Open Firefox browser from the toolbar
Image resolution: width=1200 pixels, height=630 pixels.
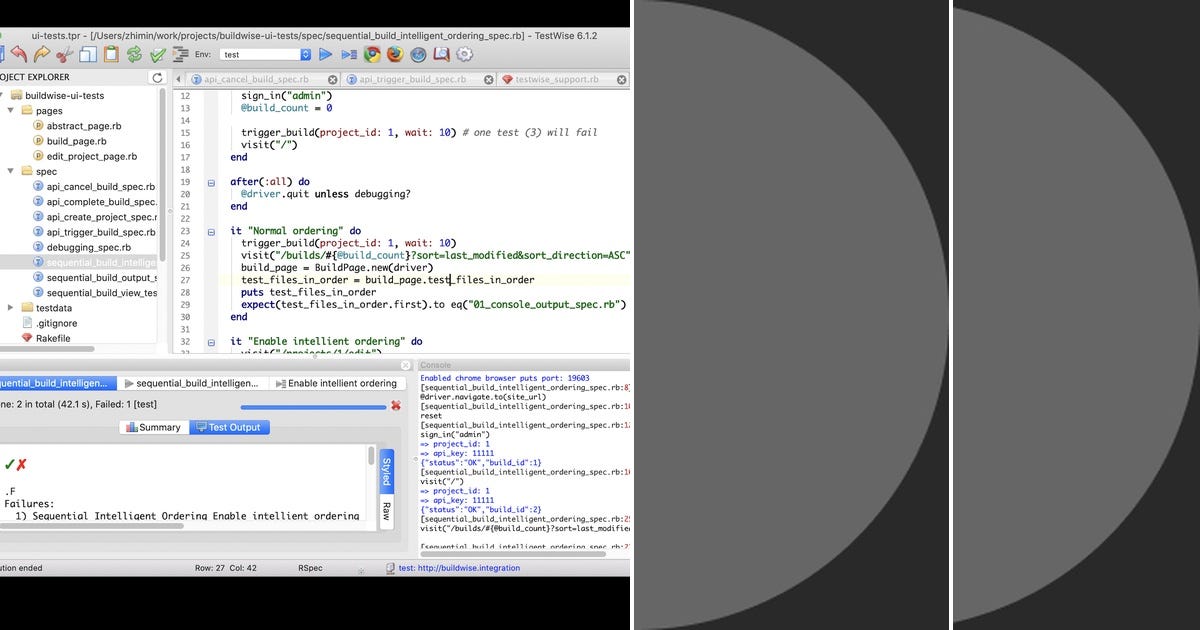[394, 55]
